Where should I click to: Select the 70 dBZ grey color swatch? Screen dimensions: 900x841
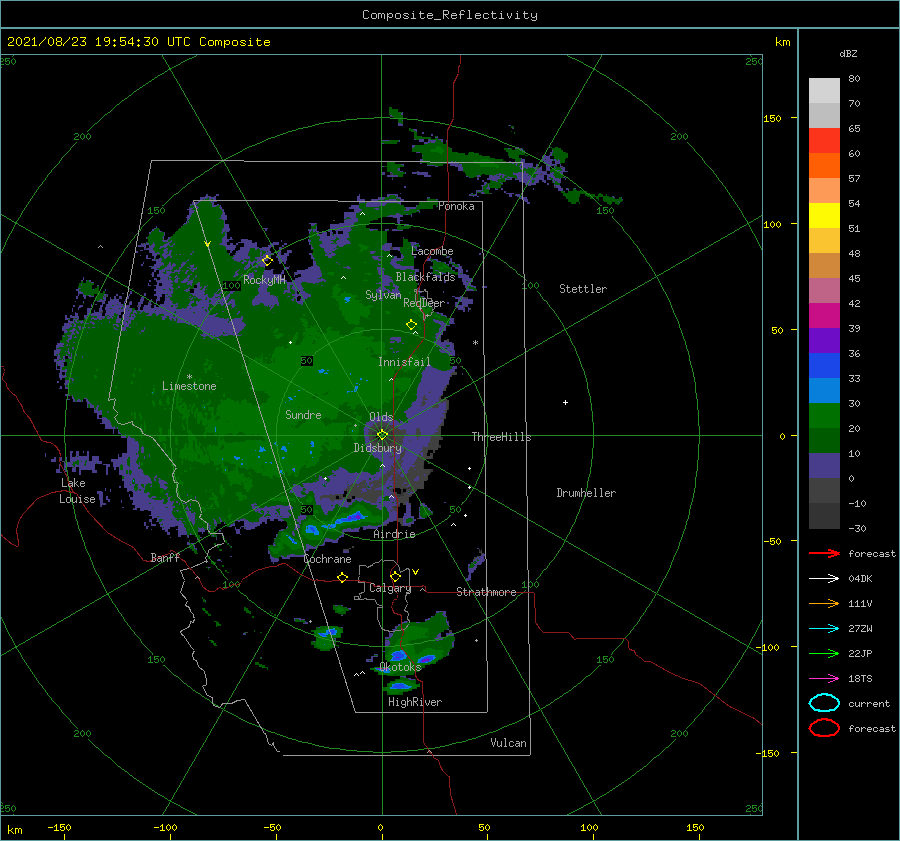[x=824, y=115]
